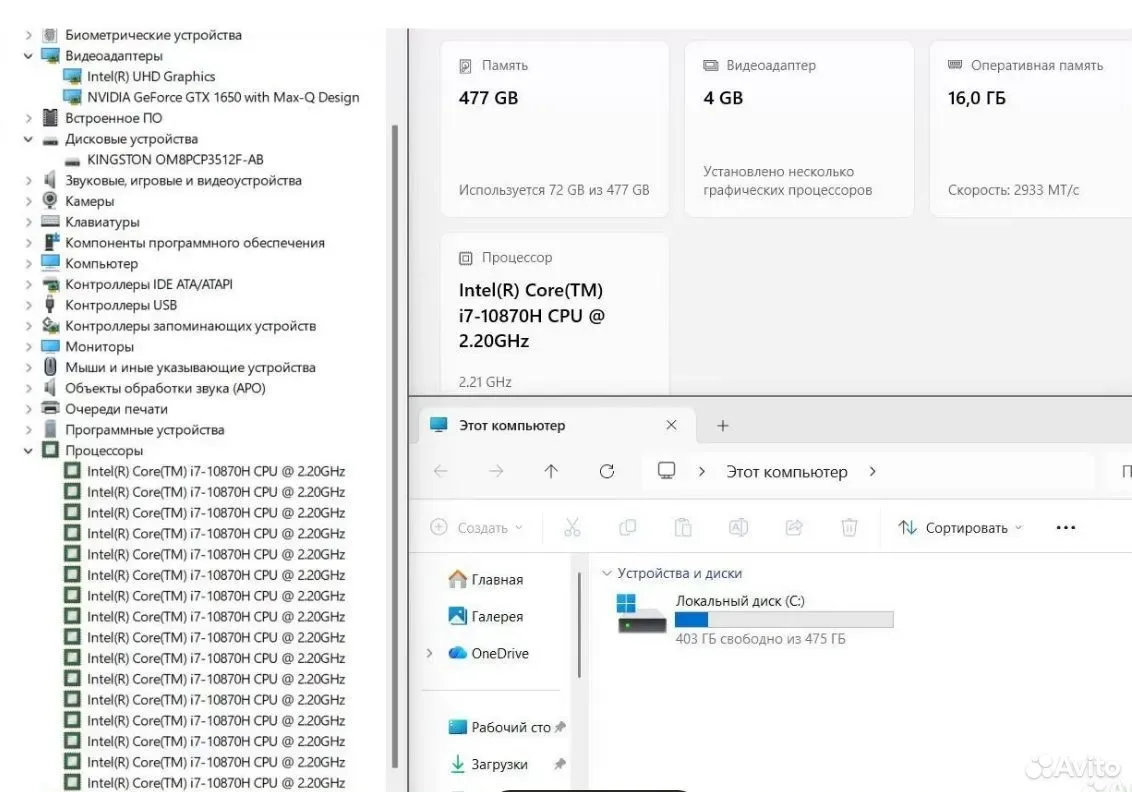Screen dimensions: 1132x792
Task: Select 'Компоненты программного обеспечения' item
Action: pos(195,243)
